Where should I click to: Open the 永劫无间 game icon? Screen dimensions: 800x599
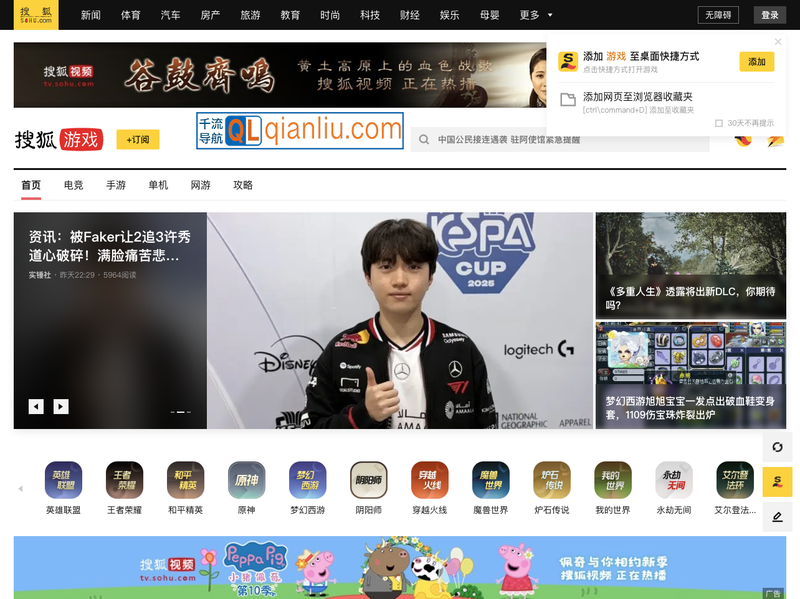pyautogui.click(x=673, y=480)
